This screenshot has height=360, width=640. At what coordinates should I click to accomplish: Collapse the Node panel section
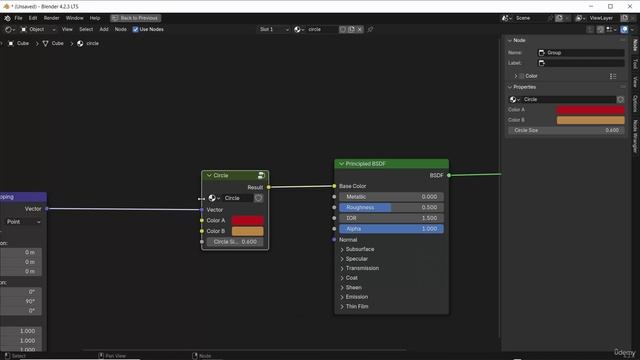[x=510, y=40]
